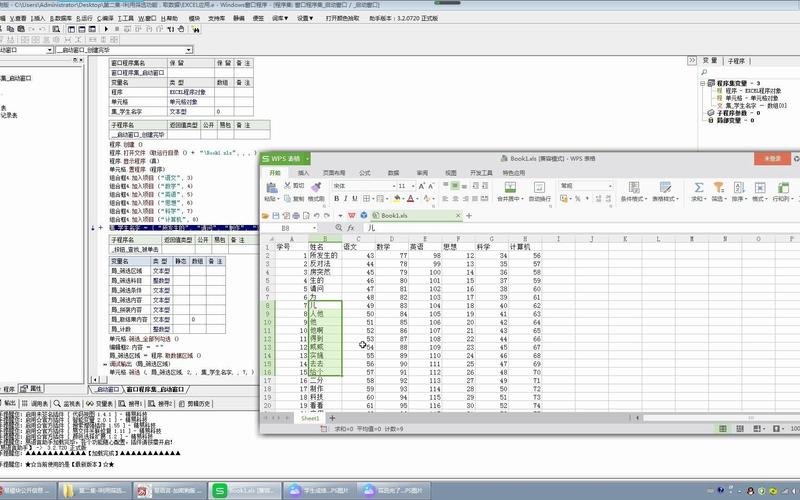Click the increase font size icon

(422, 186)
